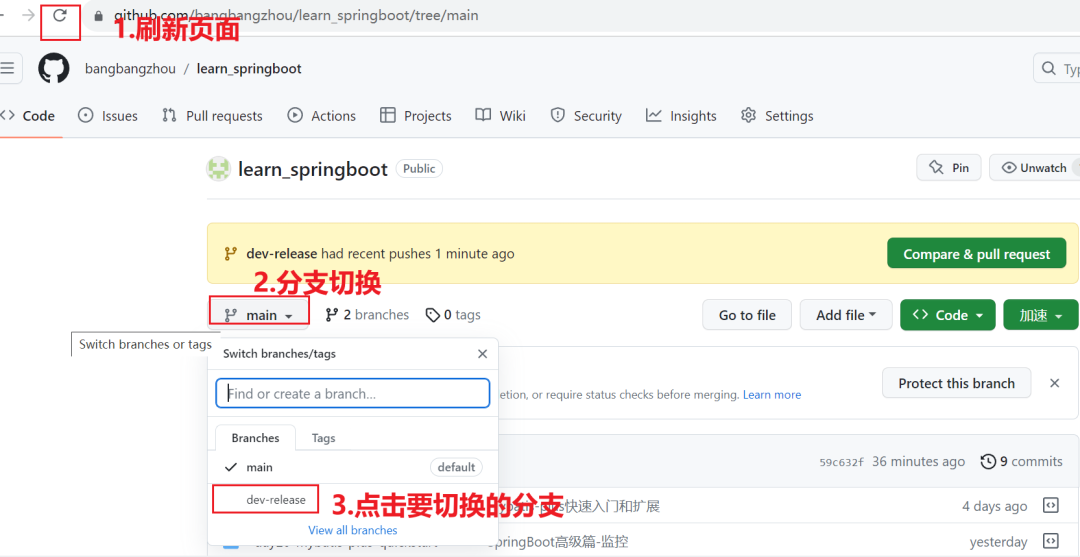Select the Branches tab in the popup
The width and height of the screenshot is (1080, 557).
pyautogui.click(x=256, y=438)
